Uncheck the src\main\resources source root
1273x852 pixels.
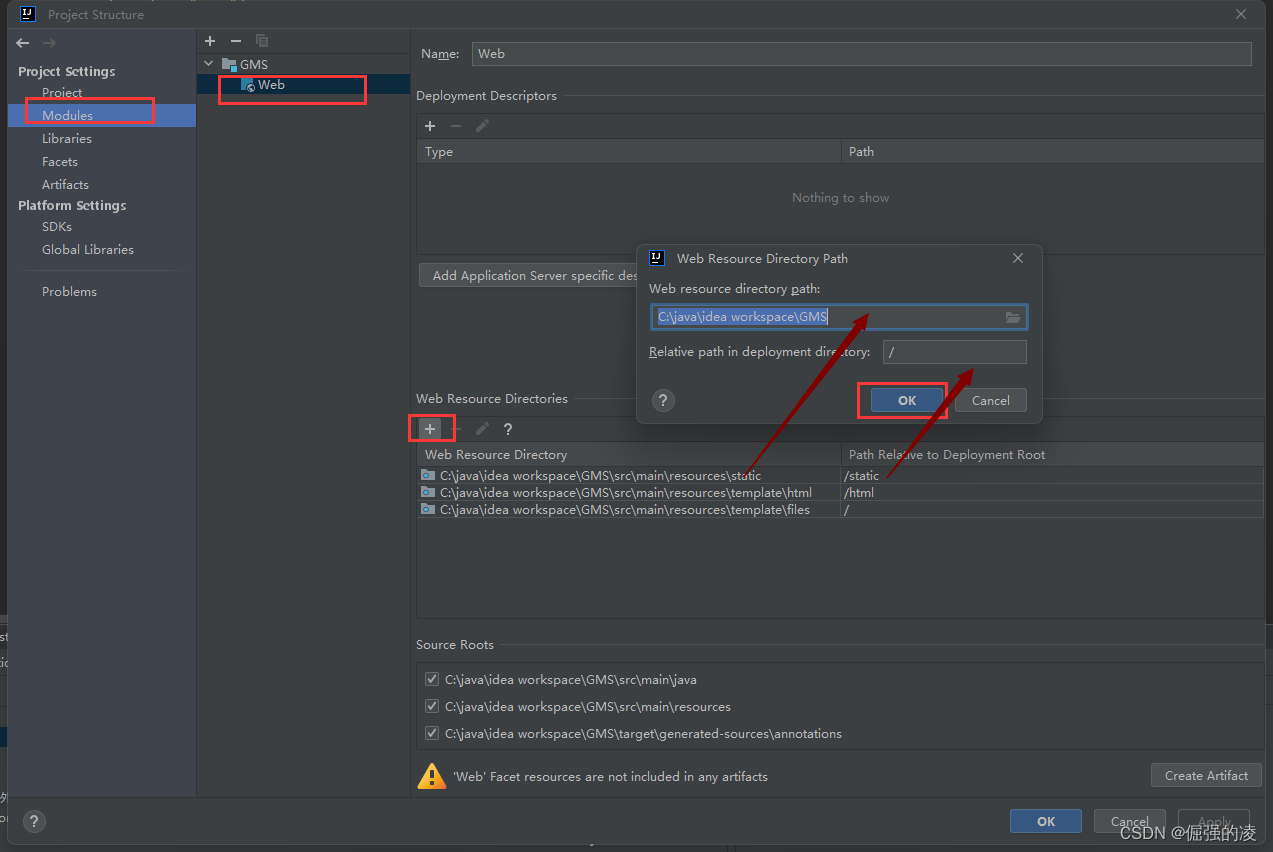431,706
